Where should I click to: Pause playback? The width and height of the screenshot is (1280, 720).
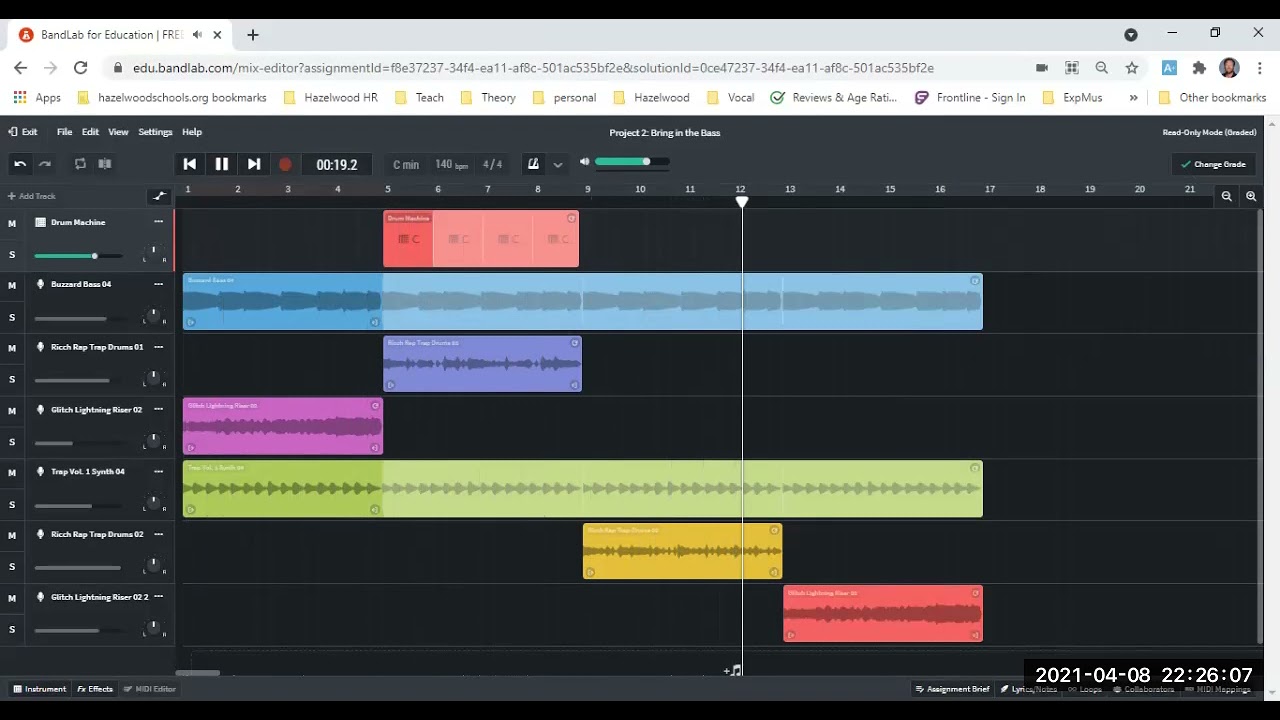coord(222,164)
